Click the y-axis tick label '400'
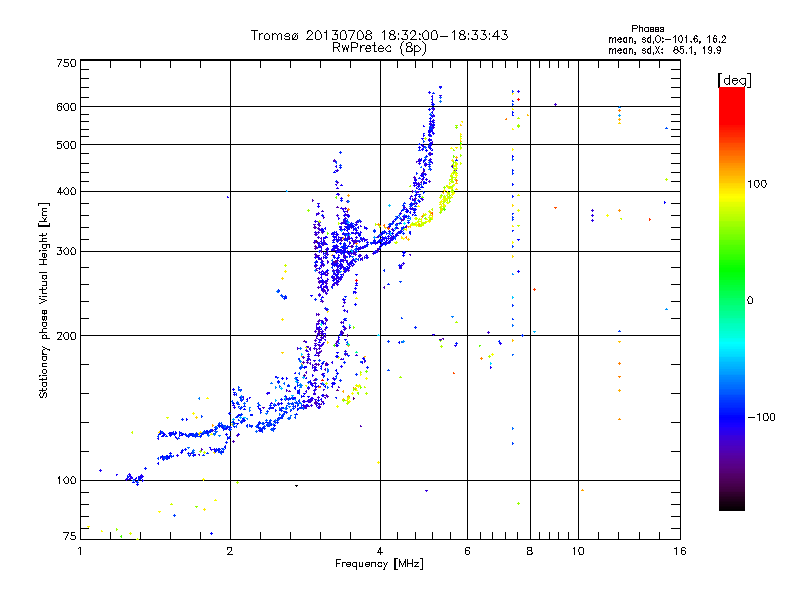The width and height of the screenshot is (800, 600). pos(66,191)
